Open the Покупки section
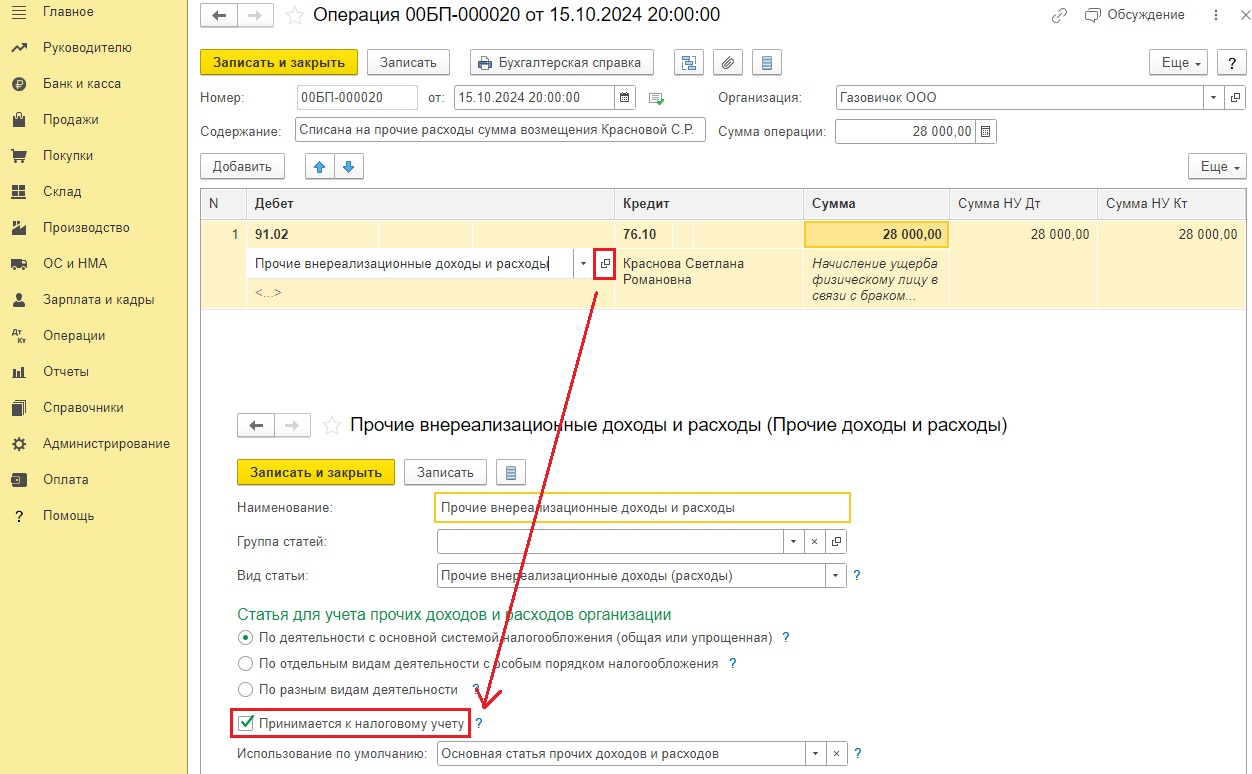The image size is (1252, 774). tap(68, 155)
